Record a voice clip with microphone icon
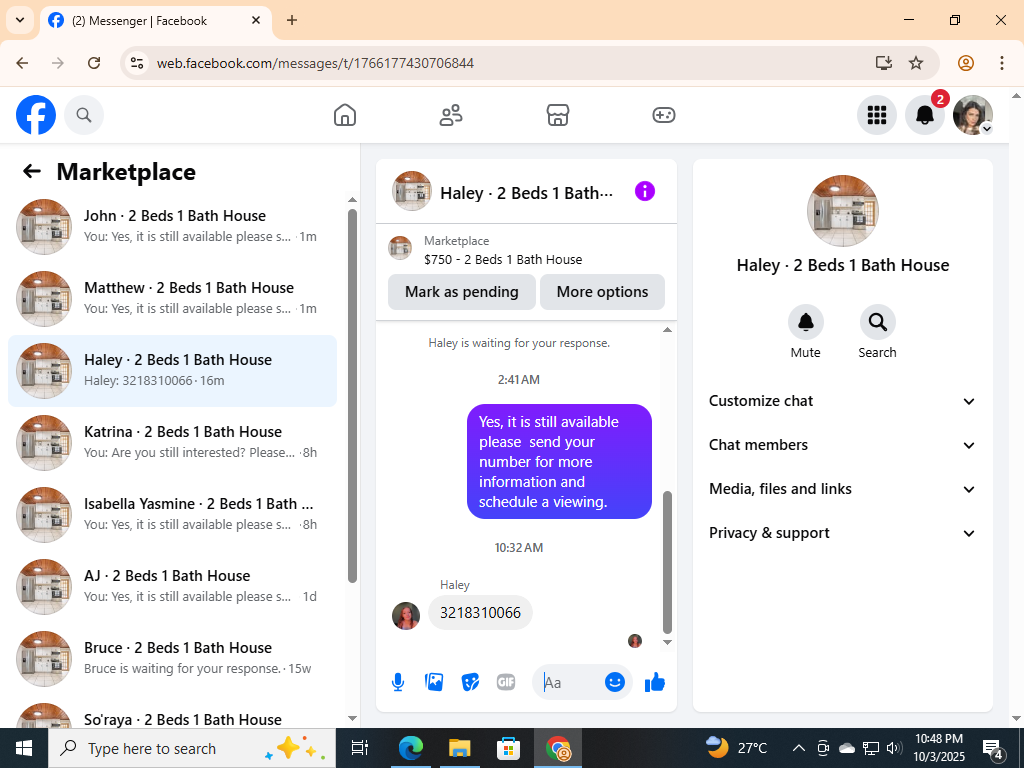Viewport: 1024px width, 768px height. [398, 682]
